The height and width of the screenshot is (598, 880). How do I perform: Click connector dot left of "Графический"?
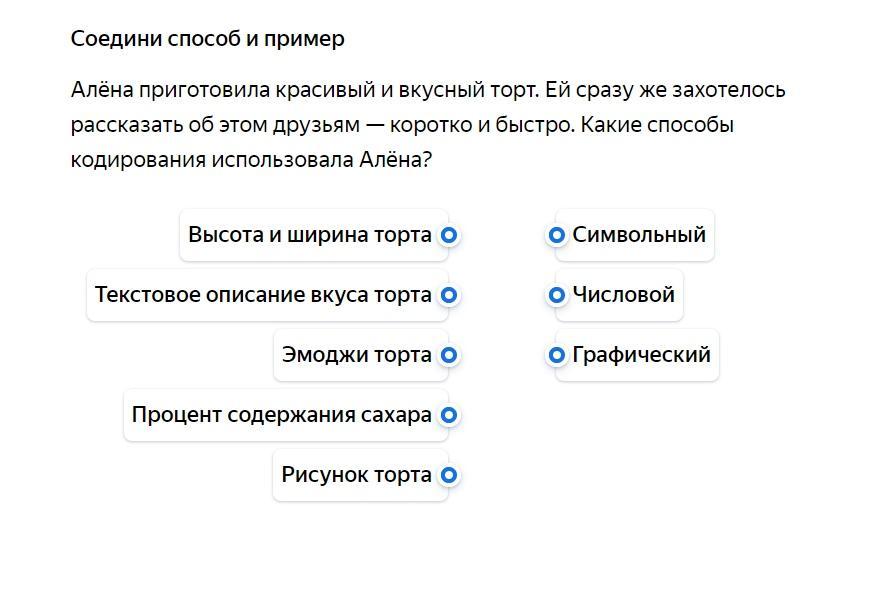click(556, 355)
